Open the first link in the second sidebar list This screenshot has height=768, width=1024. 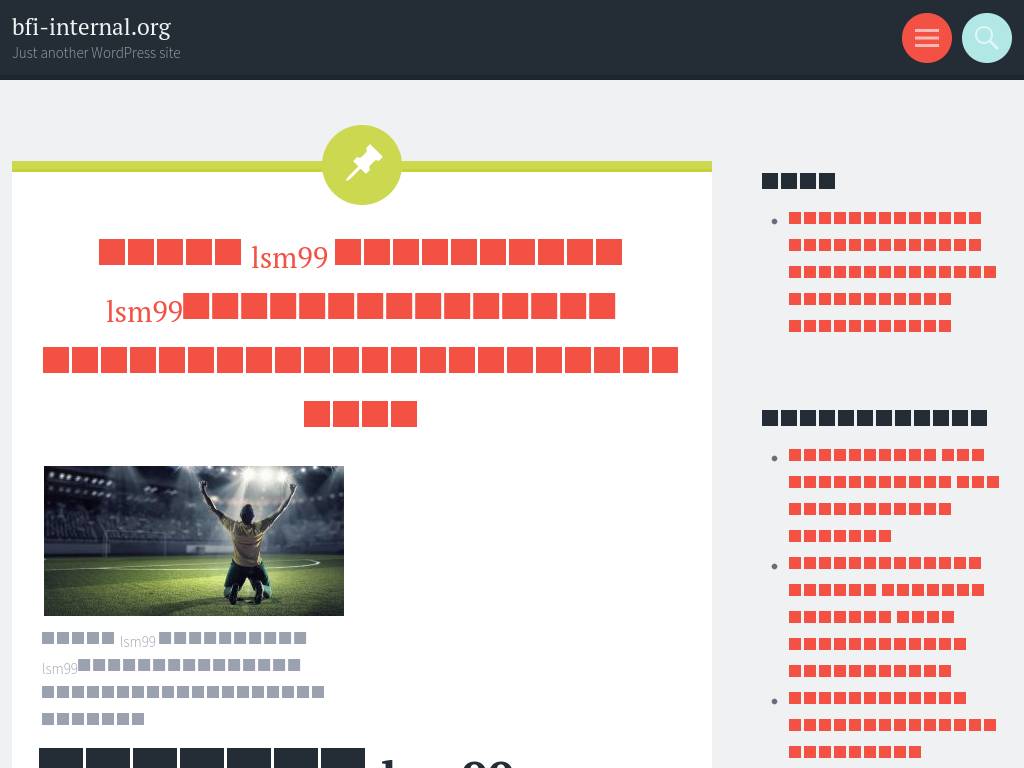(893, 495)
